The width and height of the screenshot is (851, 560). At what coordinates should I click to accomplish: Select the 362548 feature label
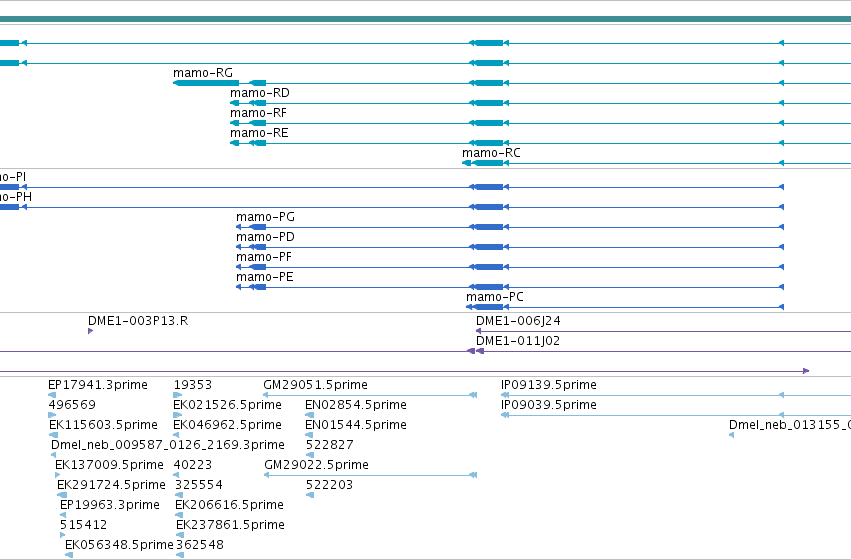click(200, 545)
